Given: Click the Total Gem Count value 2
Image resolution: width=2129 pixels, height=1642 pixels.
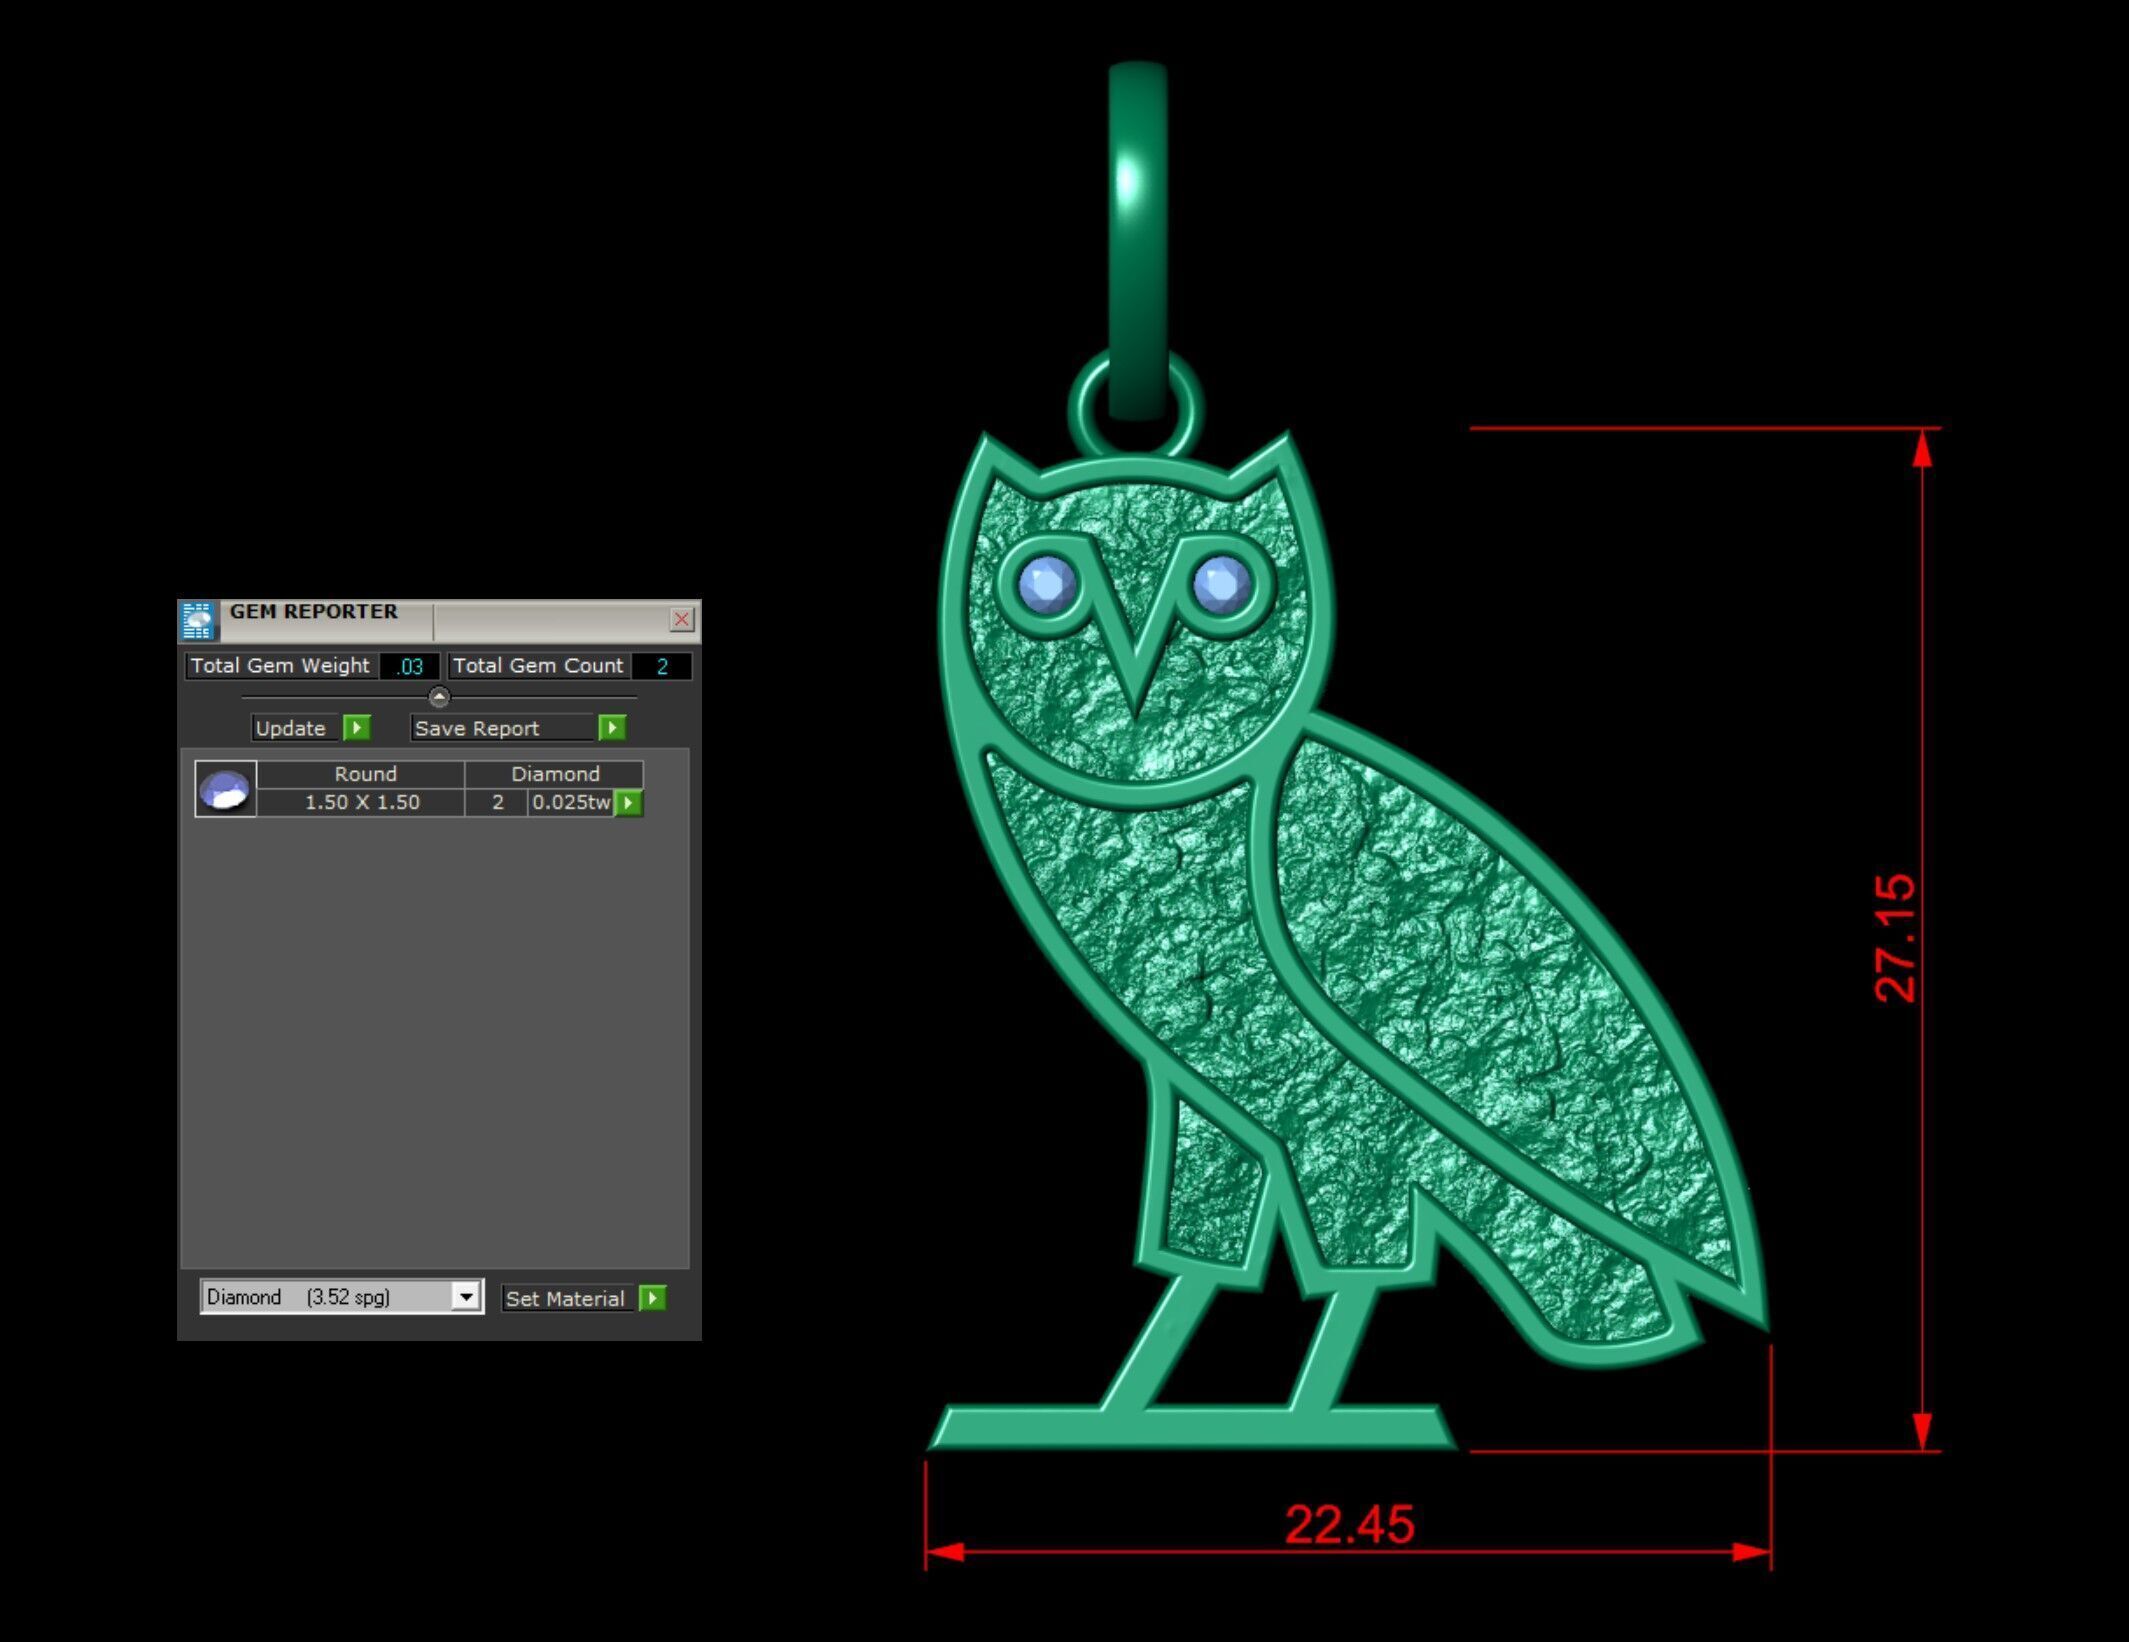Looking at the screenshot, I should (661, 666).
